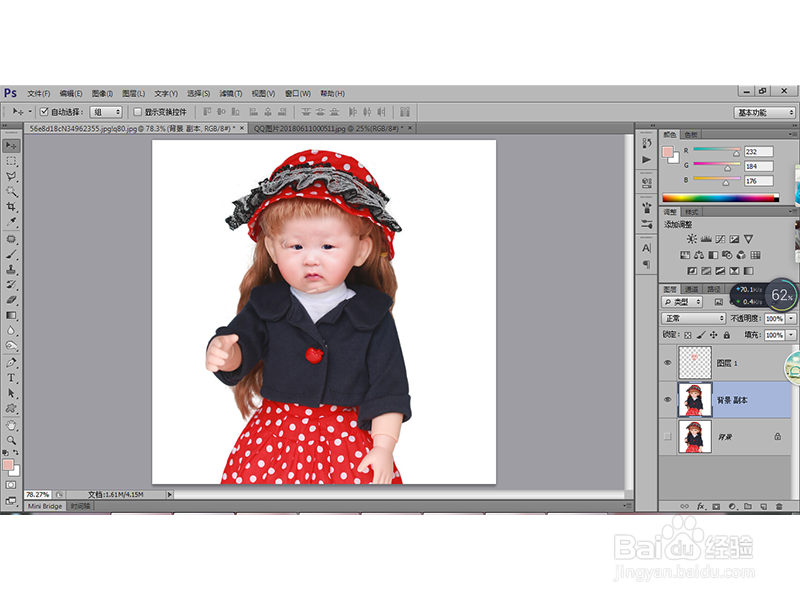Select the Clone Stamp tool
The width and height of the screenshot is (800, 600).
click(11, 269)
